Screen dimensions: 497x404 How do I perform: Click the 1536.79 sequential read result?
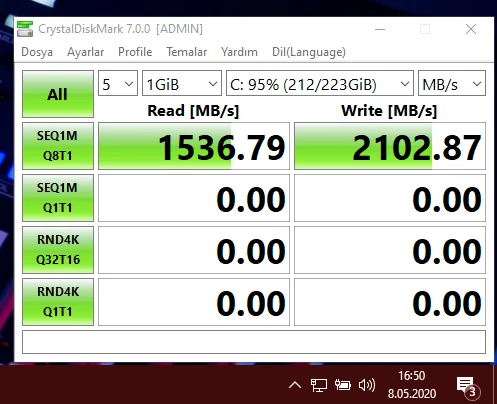pos(194,146)
